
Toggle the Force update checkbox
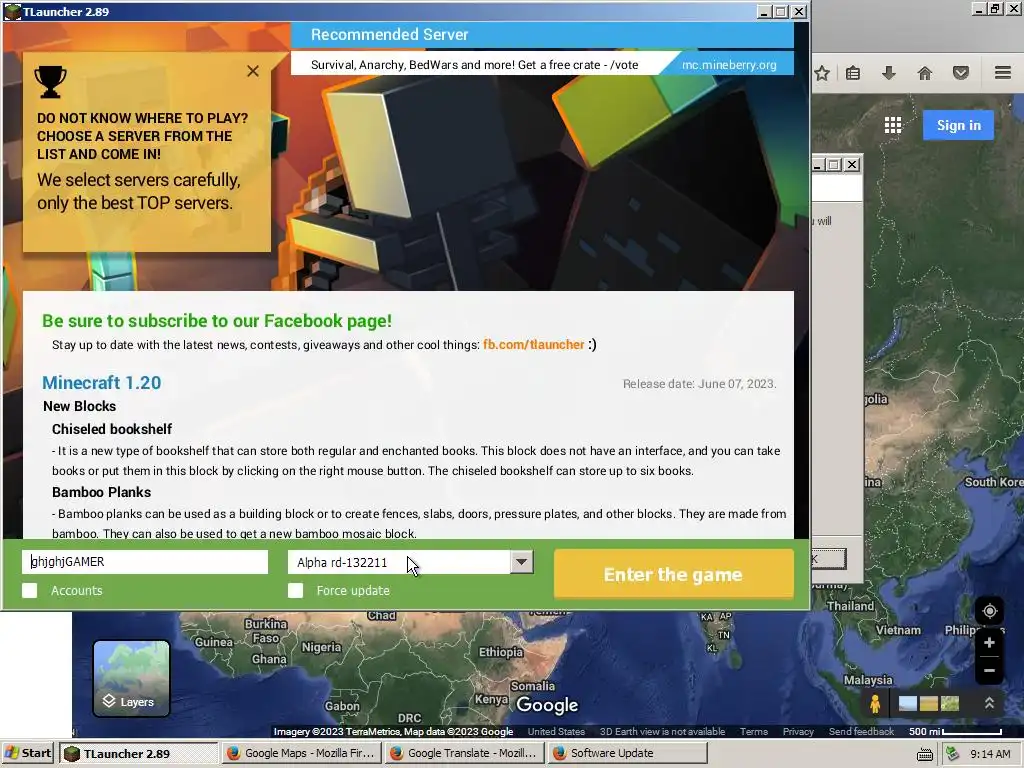pyautogui.click(x=296, y=590)
